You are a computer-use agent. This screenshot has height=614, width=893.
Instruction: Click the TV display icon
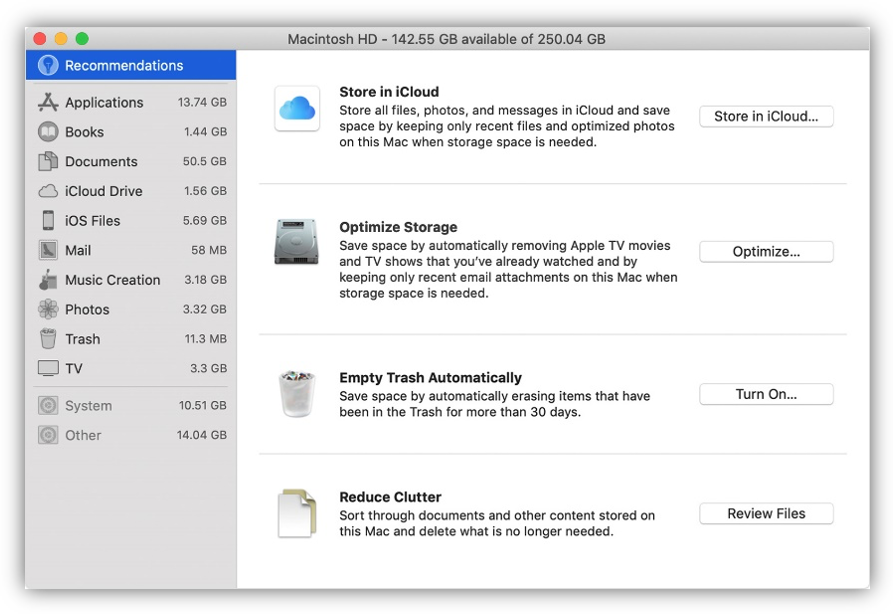point(48,369)
